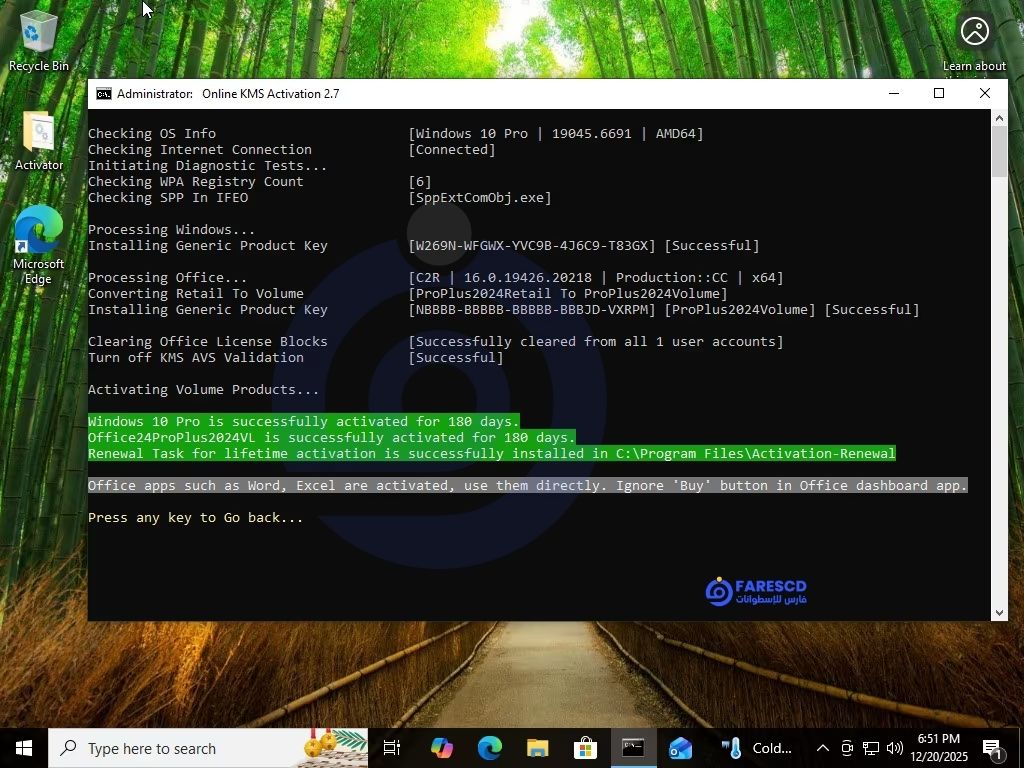Open network status tray icon

pyautogui.click(x=871, y=748)
